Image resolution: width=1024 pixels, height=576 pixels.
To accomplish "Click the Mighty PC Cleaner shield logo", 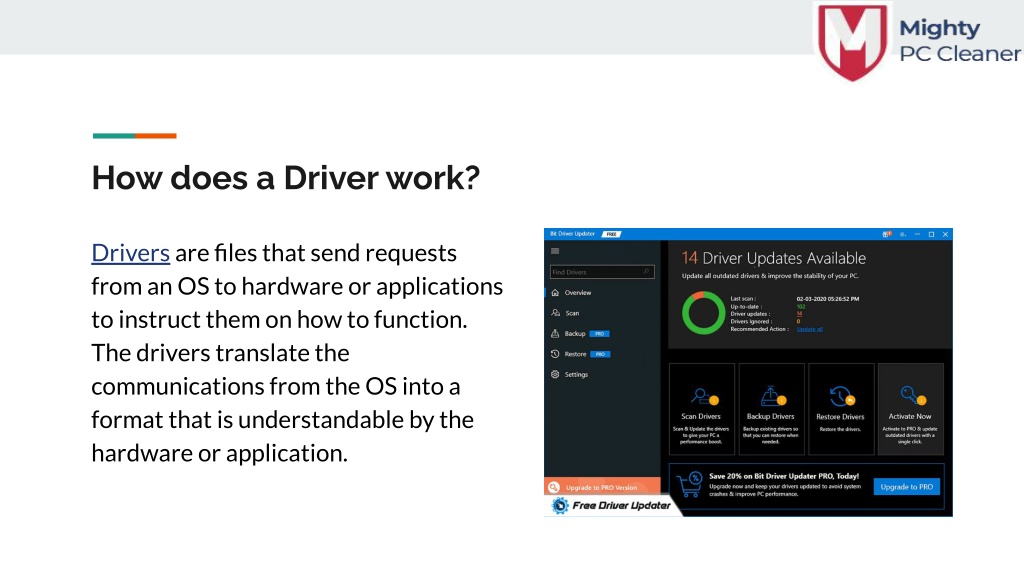I will tap(853, 42).
